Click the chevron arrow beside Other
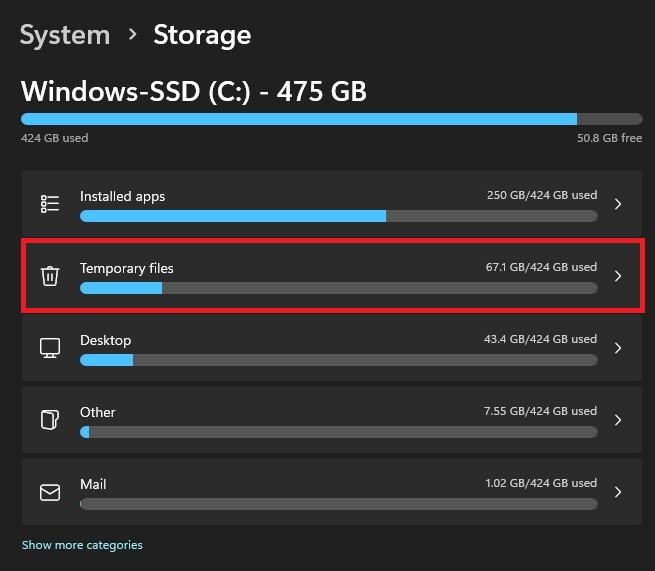Viewport: 655px width, 571px height. [618, 420]
